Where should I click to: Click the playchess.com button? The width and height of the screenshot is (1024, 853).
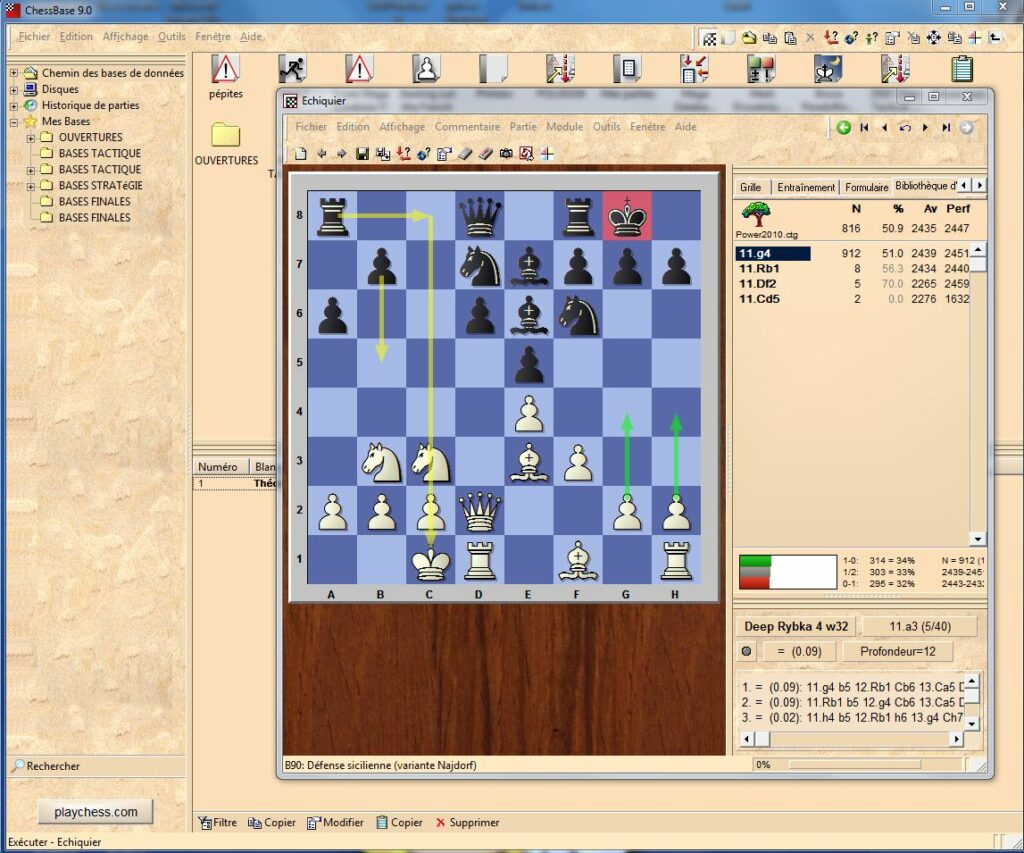point(96,812)
